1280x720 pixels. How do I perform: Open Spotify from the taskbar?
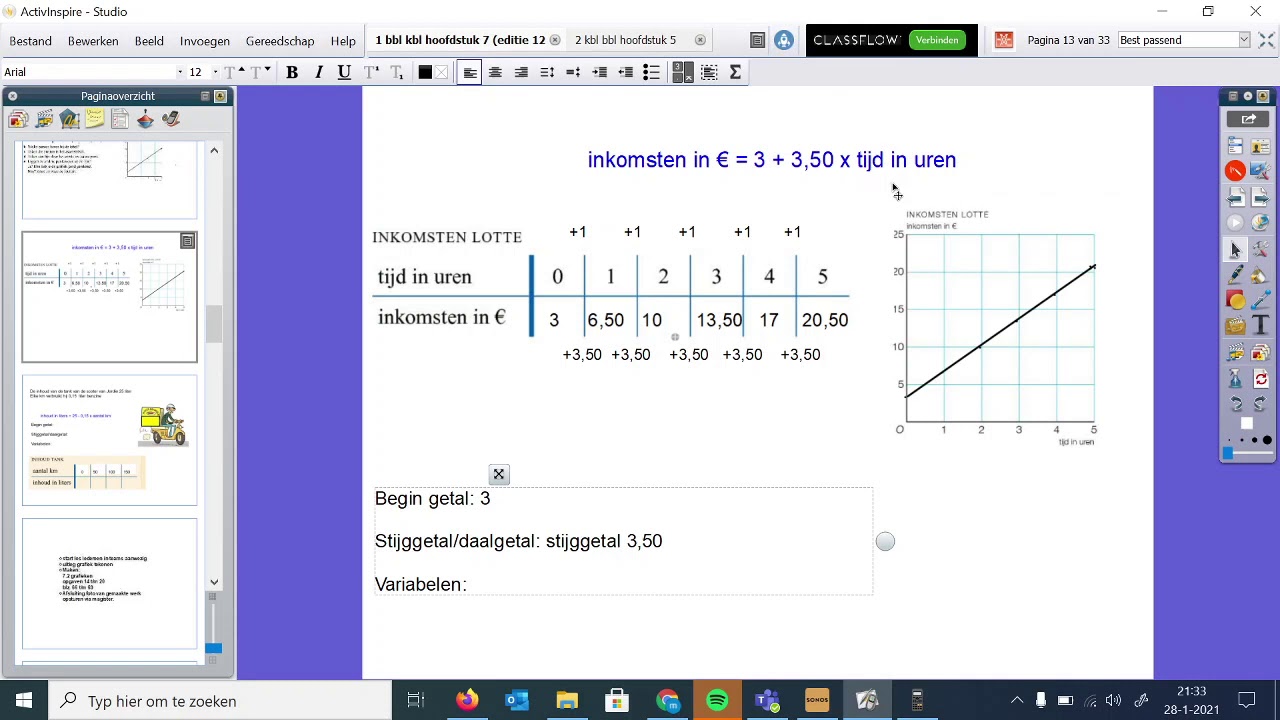point(717,701)
